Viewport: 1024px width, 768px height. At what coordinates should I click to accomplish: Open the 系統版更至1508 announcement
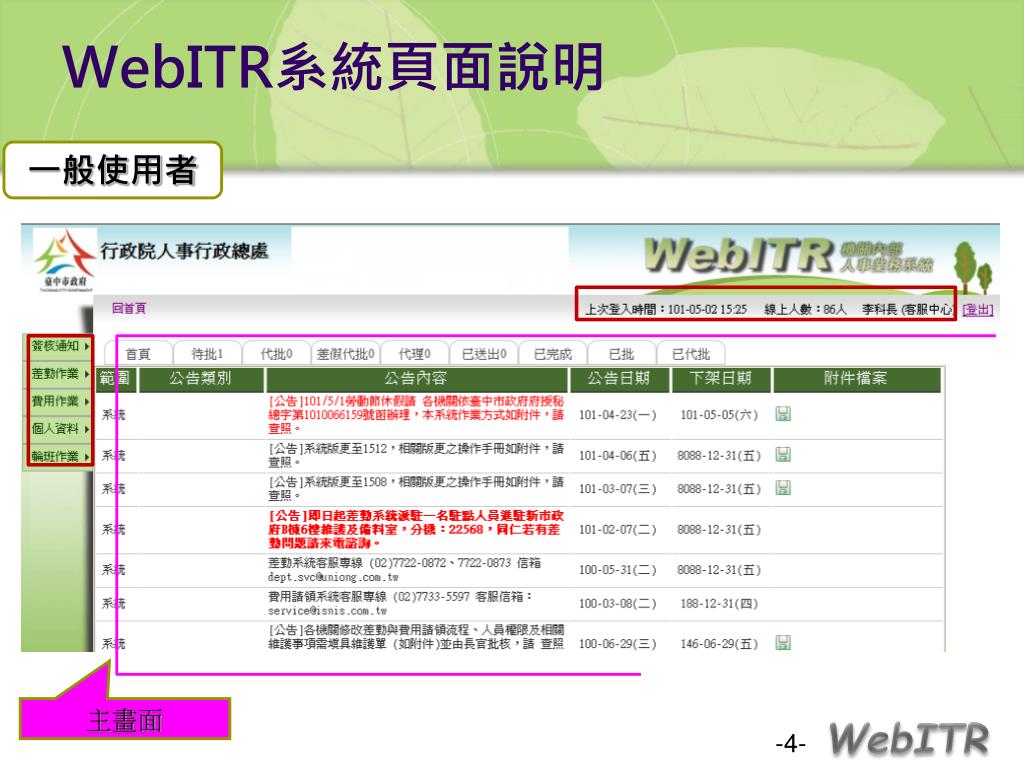tap(416, 488)
